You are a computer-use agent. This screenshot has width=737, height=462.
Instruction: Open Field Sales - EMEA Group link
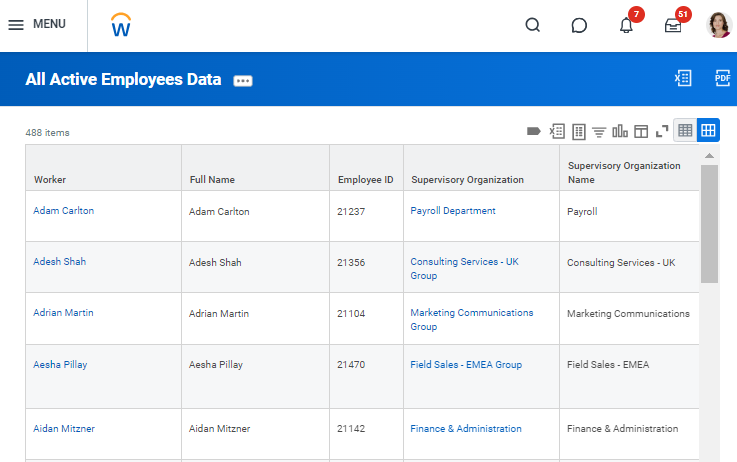466,365
